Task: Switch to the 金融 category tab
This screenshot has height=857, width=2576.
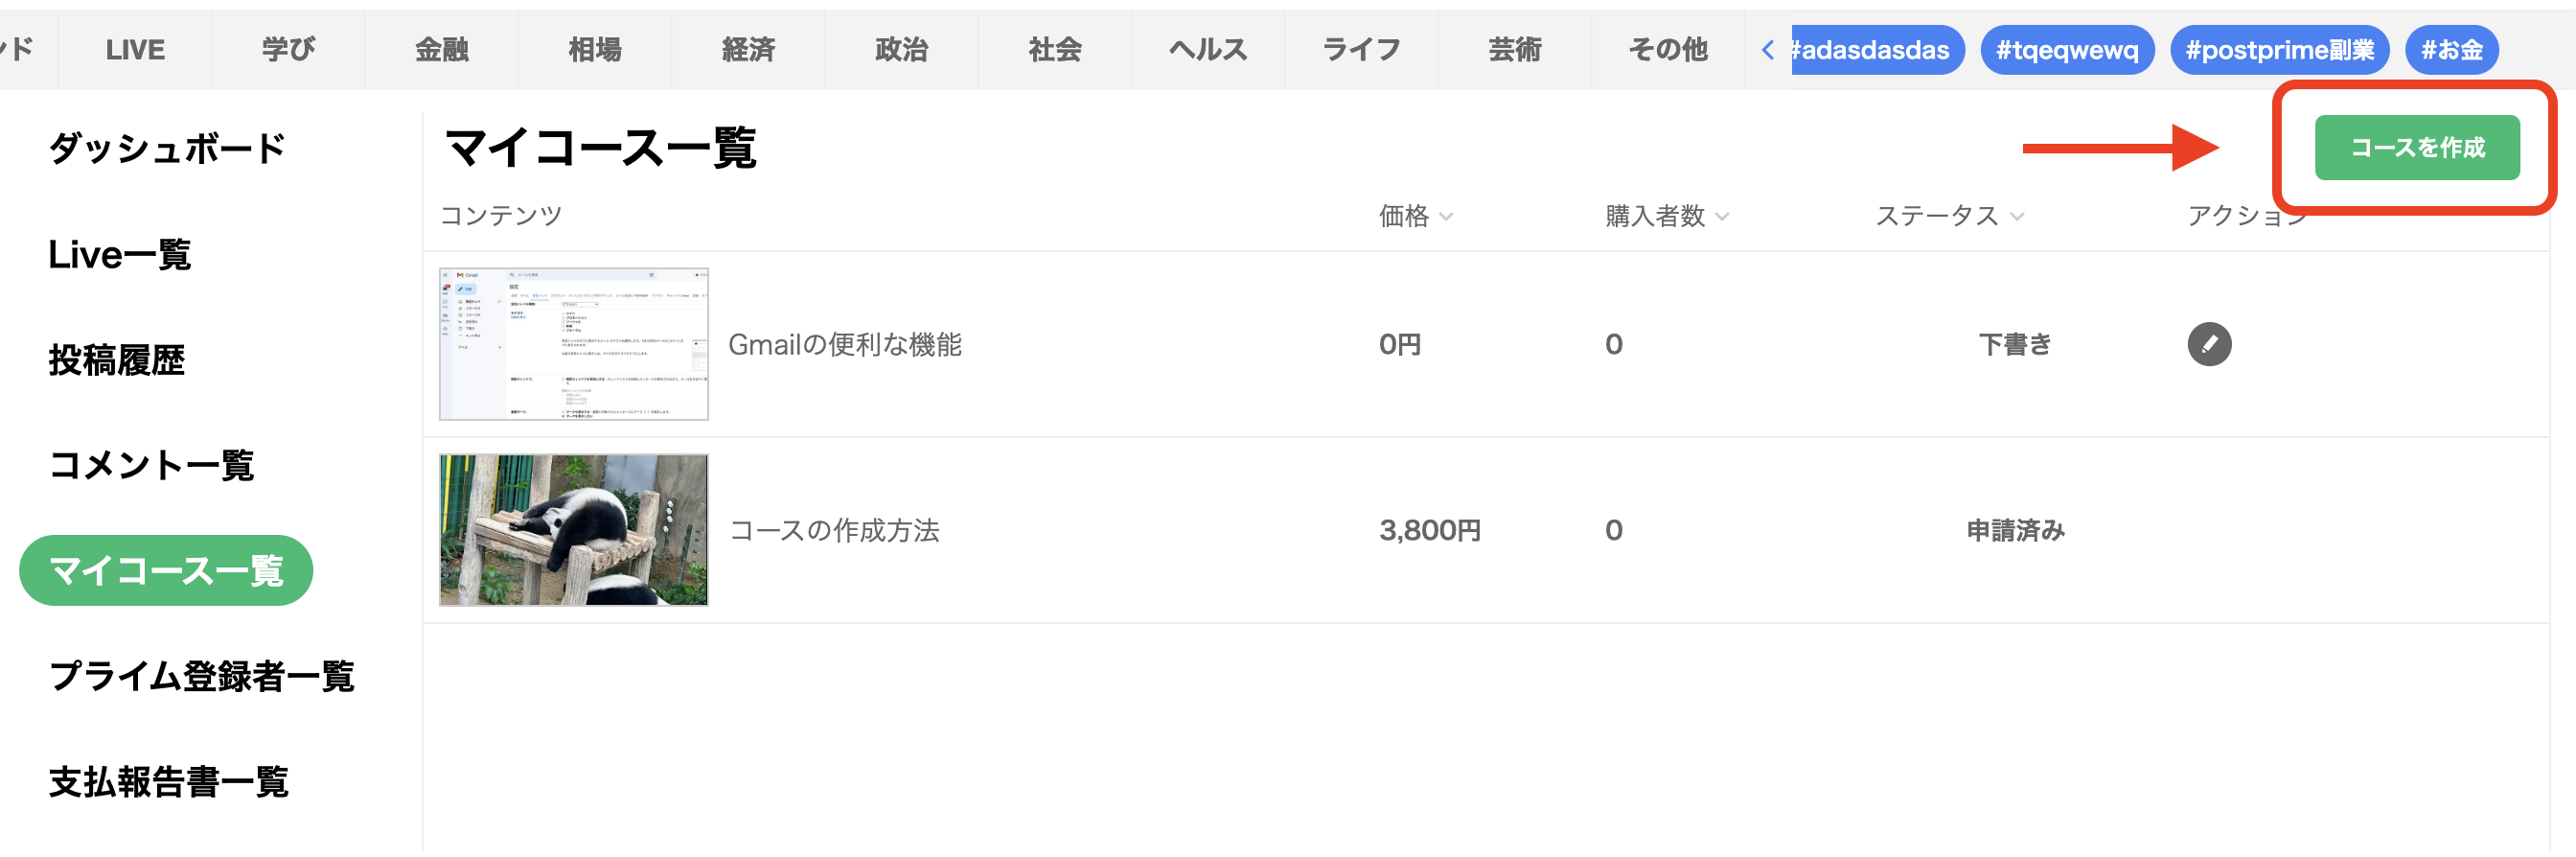Action: (x=442, y=50)
